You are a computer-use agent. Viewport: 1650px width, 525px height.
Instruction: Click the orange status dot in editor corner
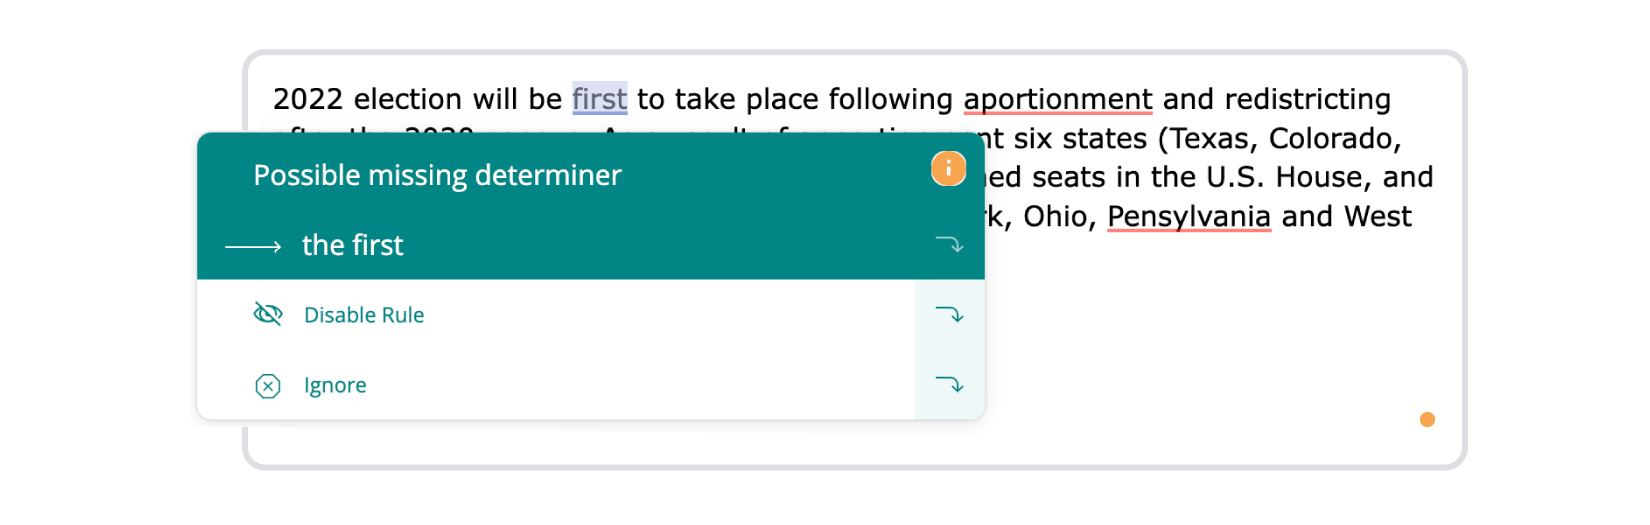click(1427, 419)
